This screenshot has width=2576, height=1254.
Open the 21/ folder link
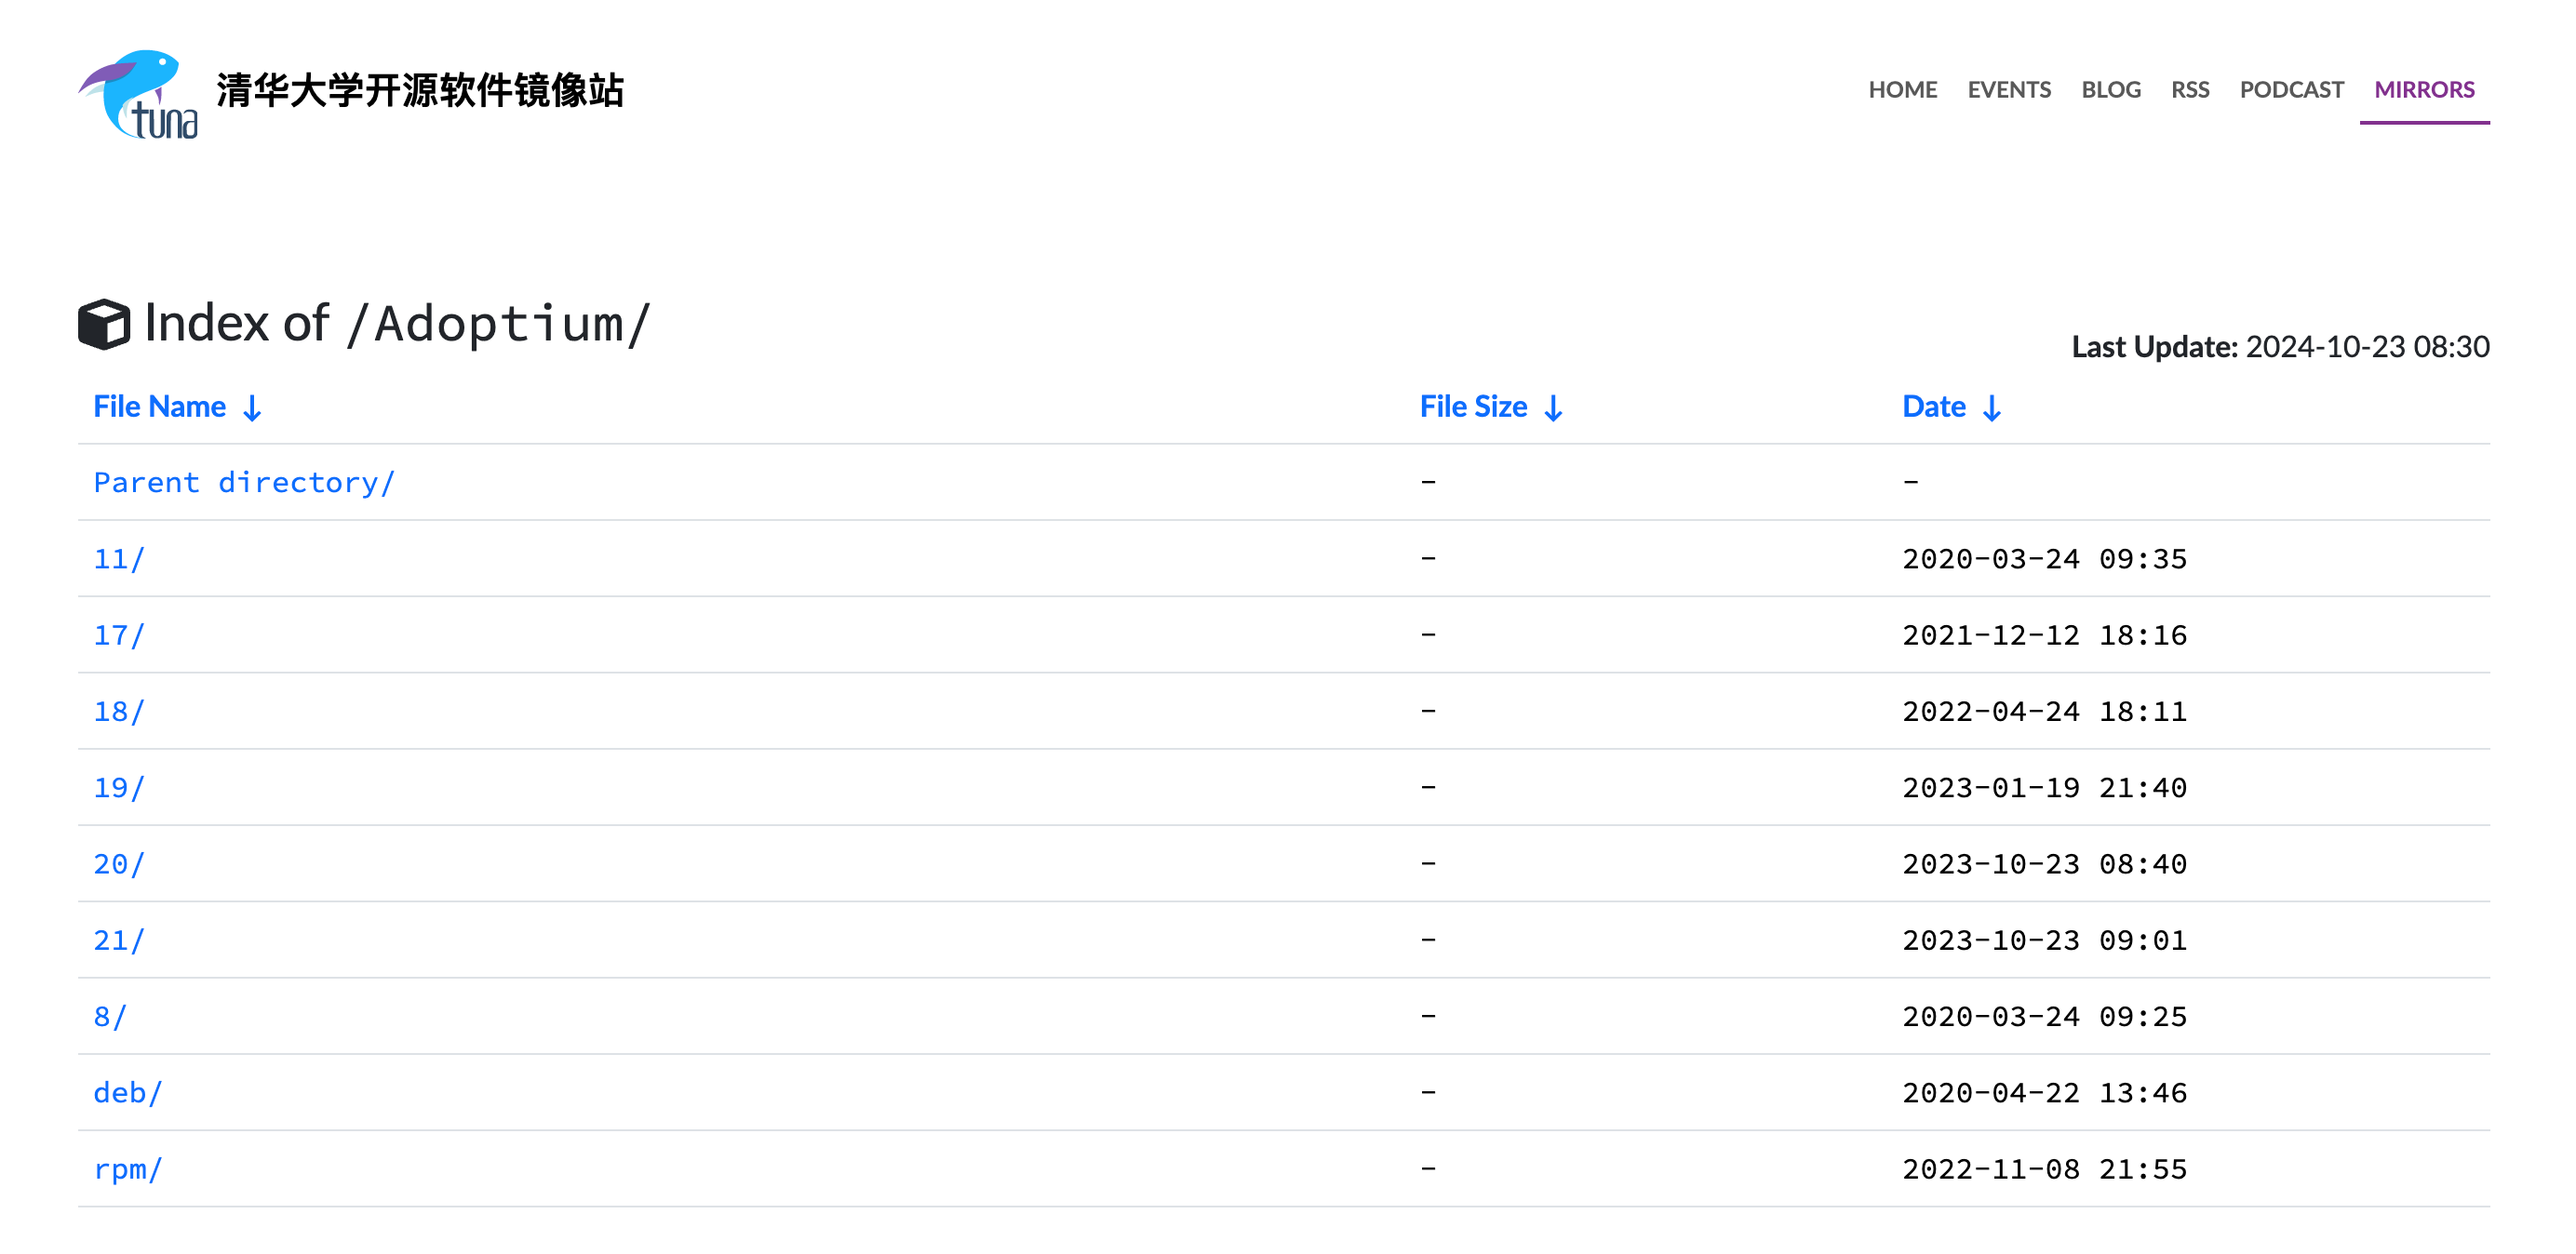[x=119, y=940]
